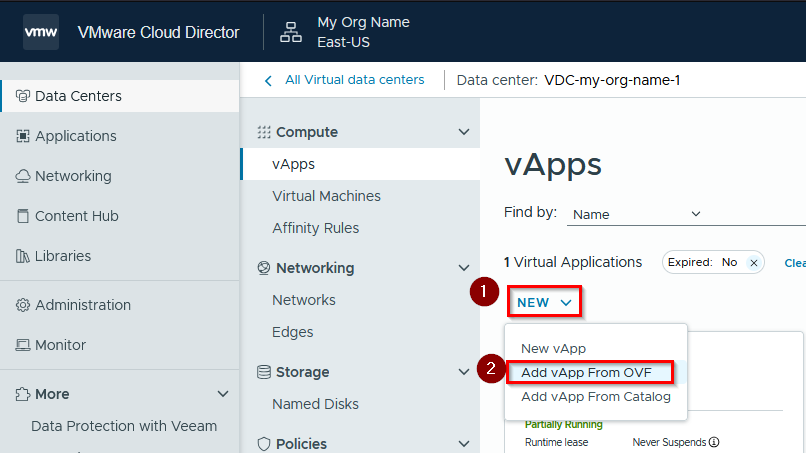Click the Monitor laptop icon

coord(23,345)
